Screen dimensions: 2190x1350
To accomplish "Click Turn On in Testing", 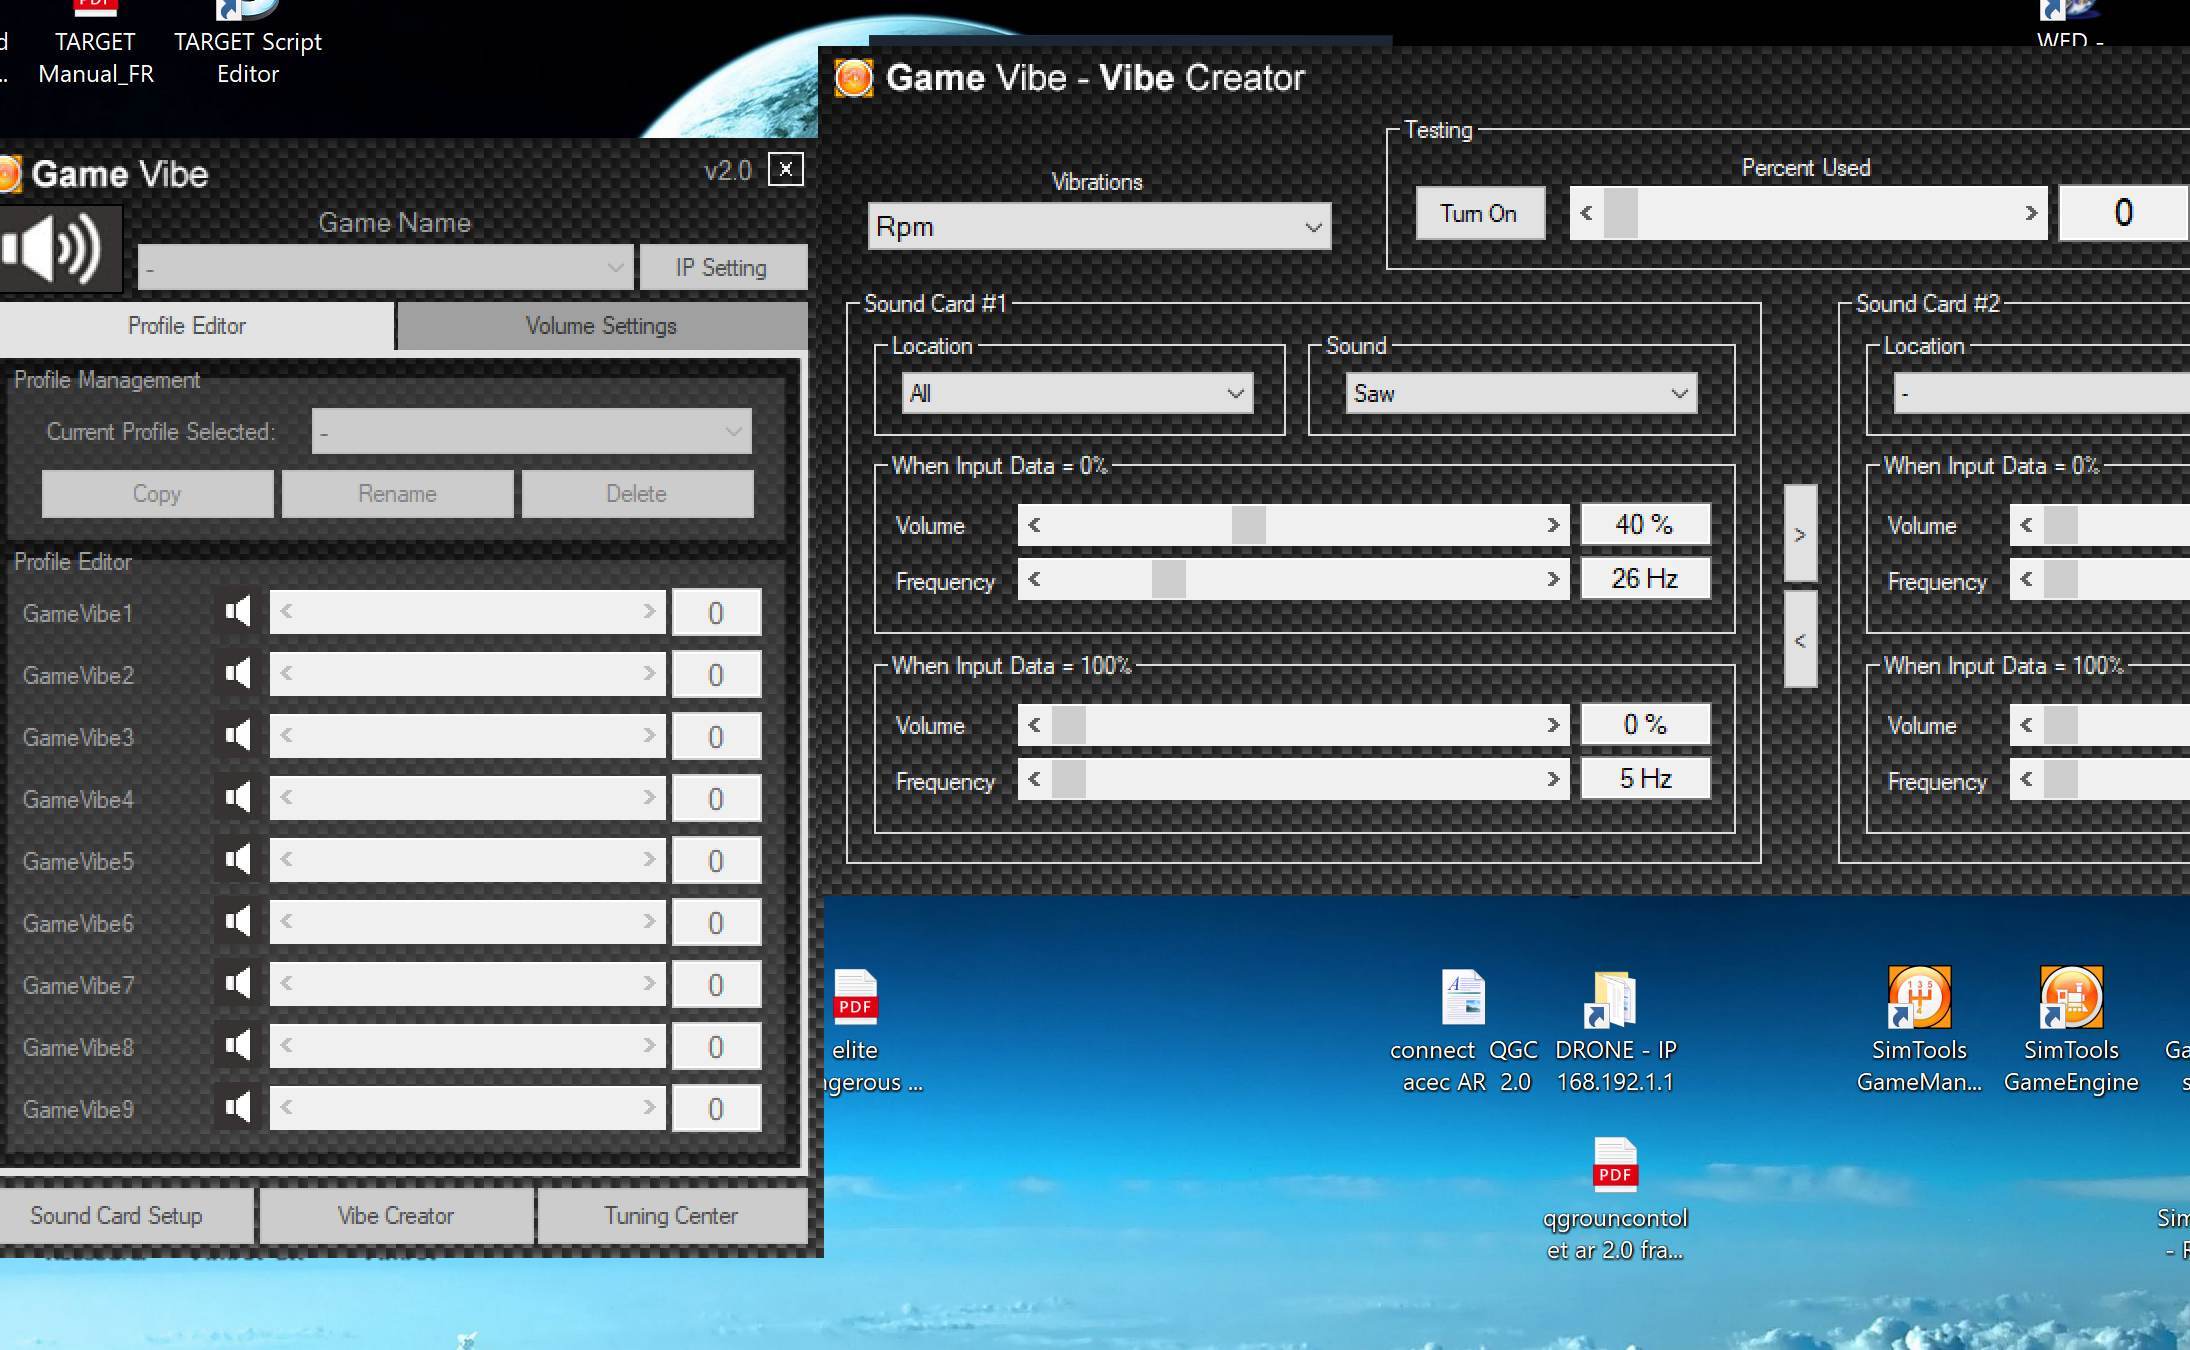I will click(x=1479, y=213).
